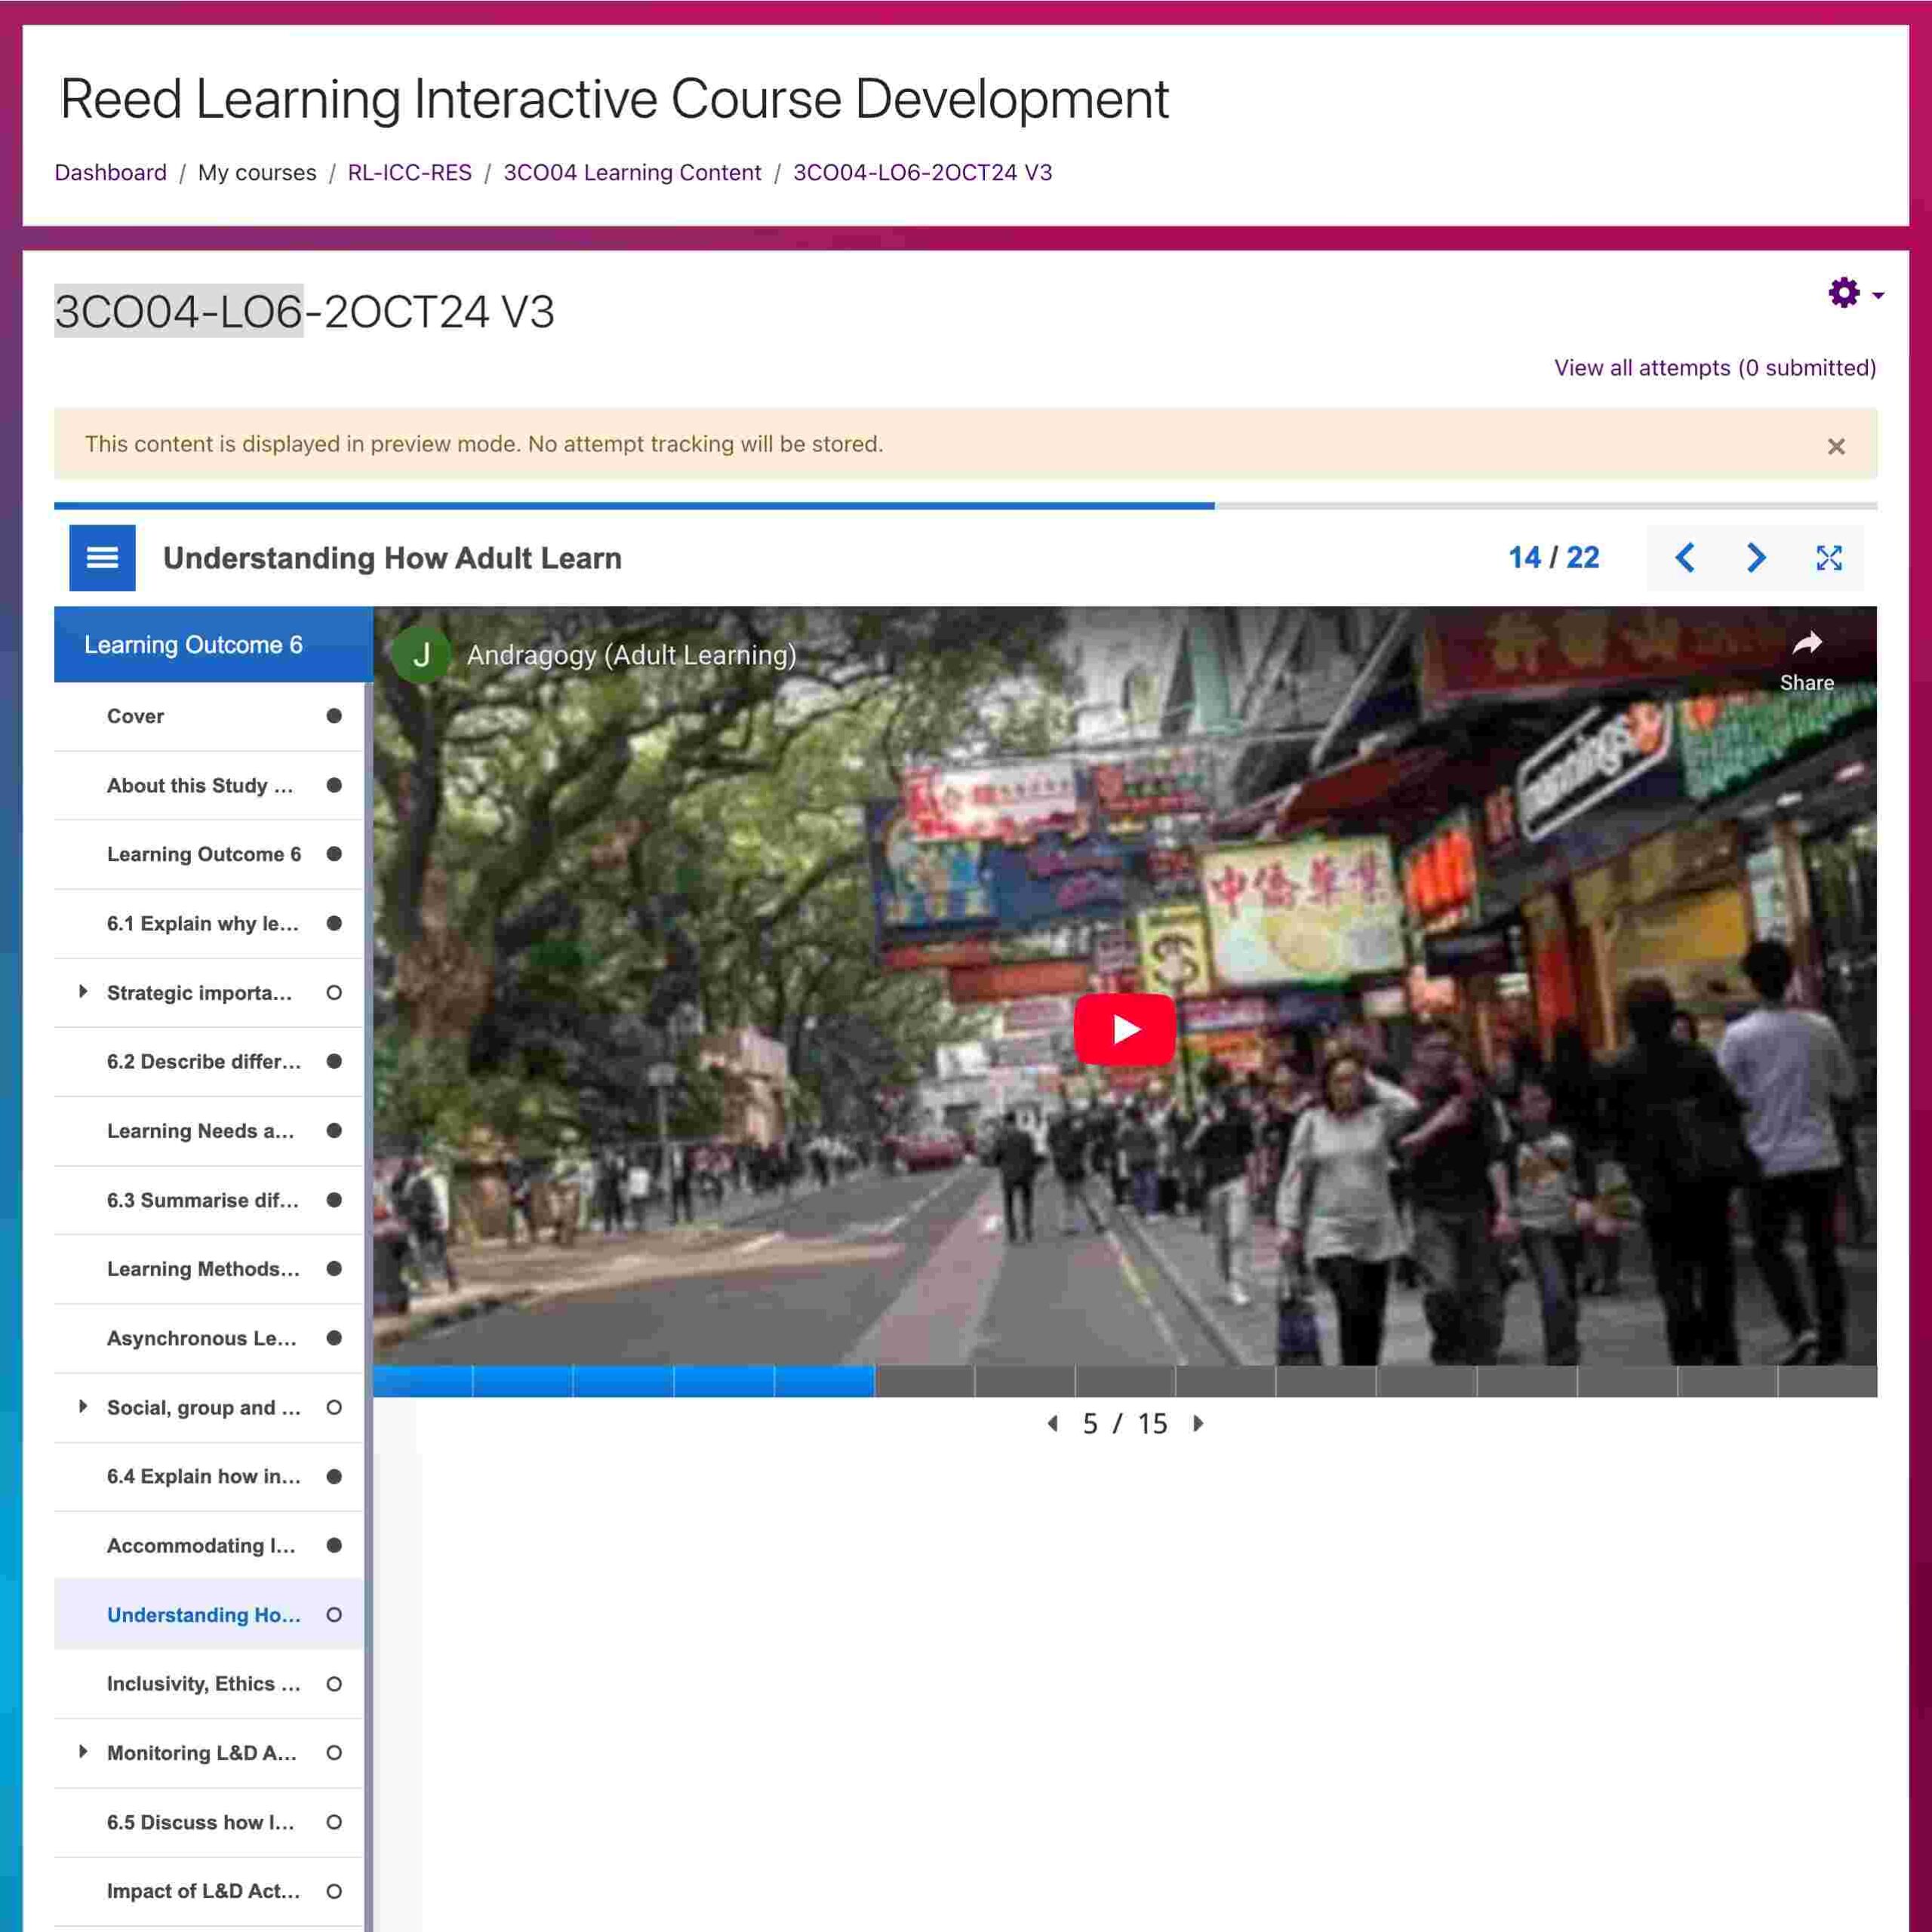Advance to next slide in presentation
Screen dimensions: 1932x1932
tap(1198, 1423)
